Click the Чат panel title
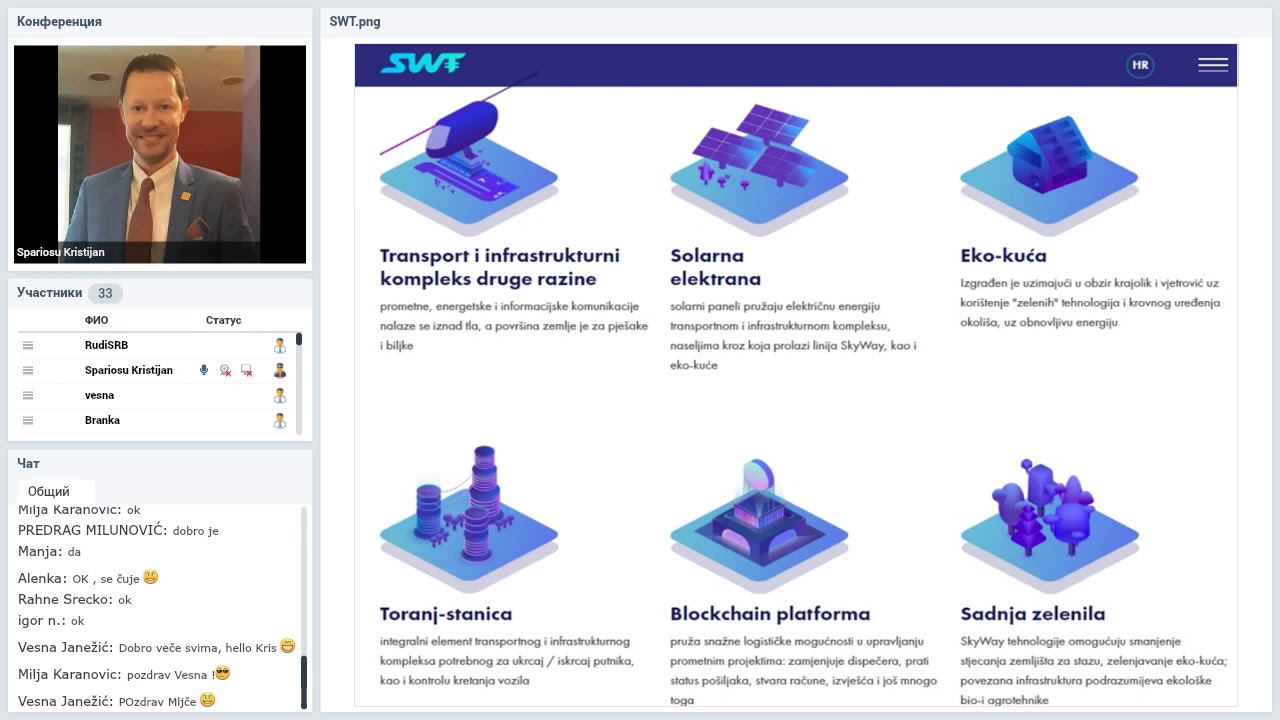Viewport: 1280px width, 720px height. (x=28, y=464)
